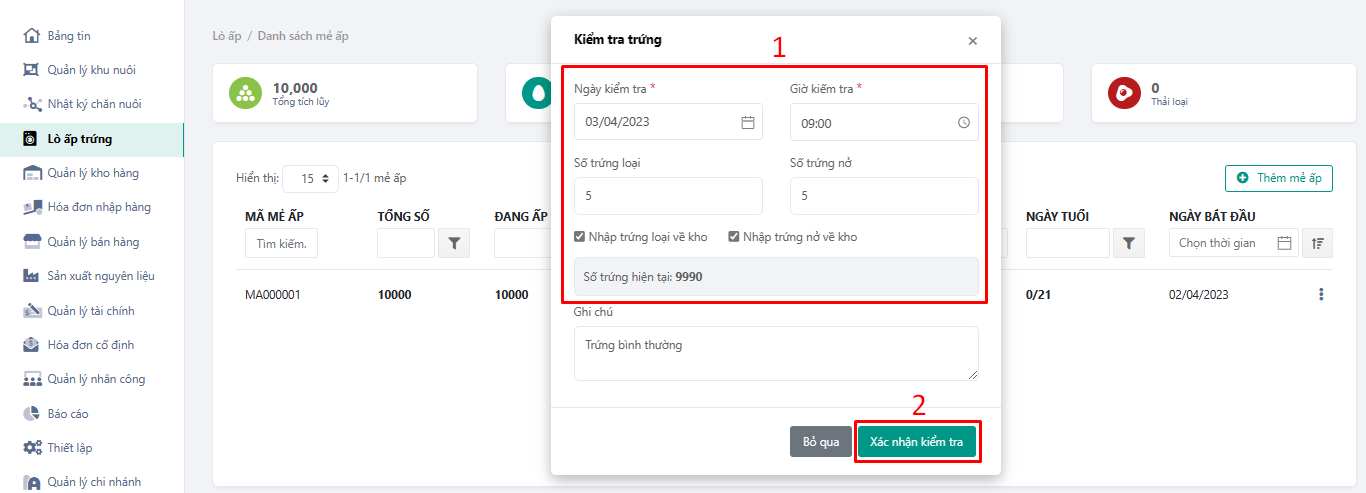Open Thiết lập settings menu
This screenshot has width=1366, height=493.
click(x=70, y=448)
